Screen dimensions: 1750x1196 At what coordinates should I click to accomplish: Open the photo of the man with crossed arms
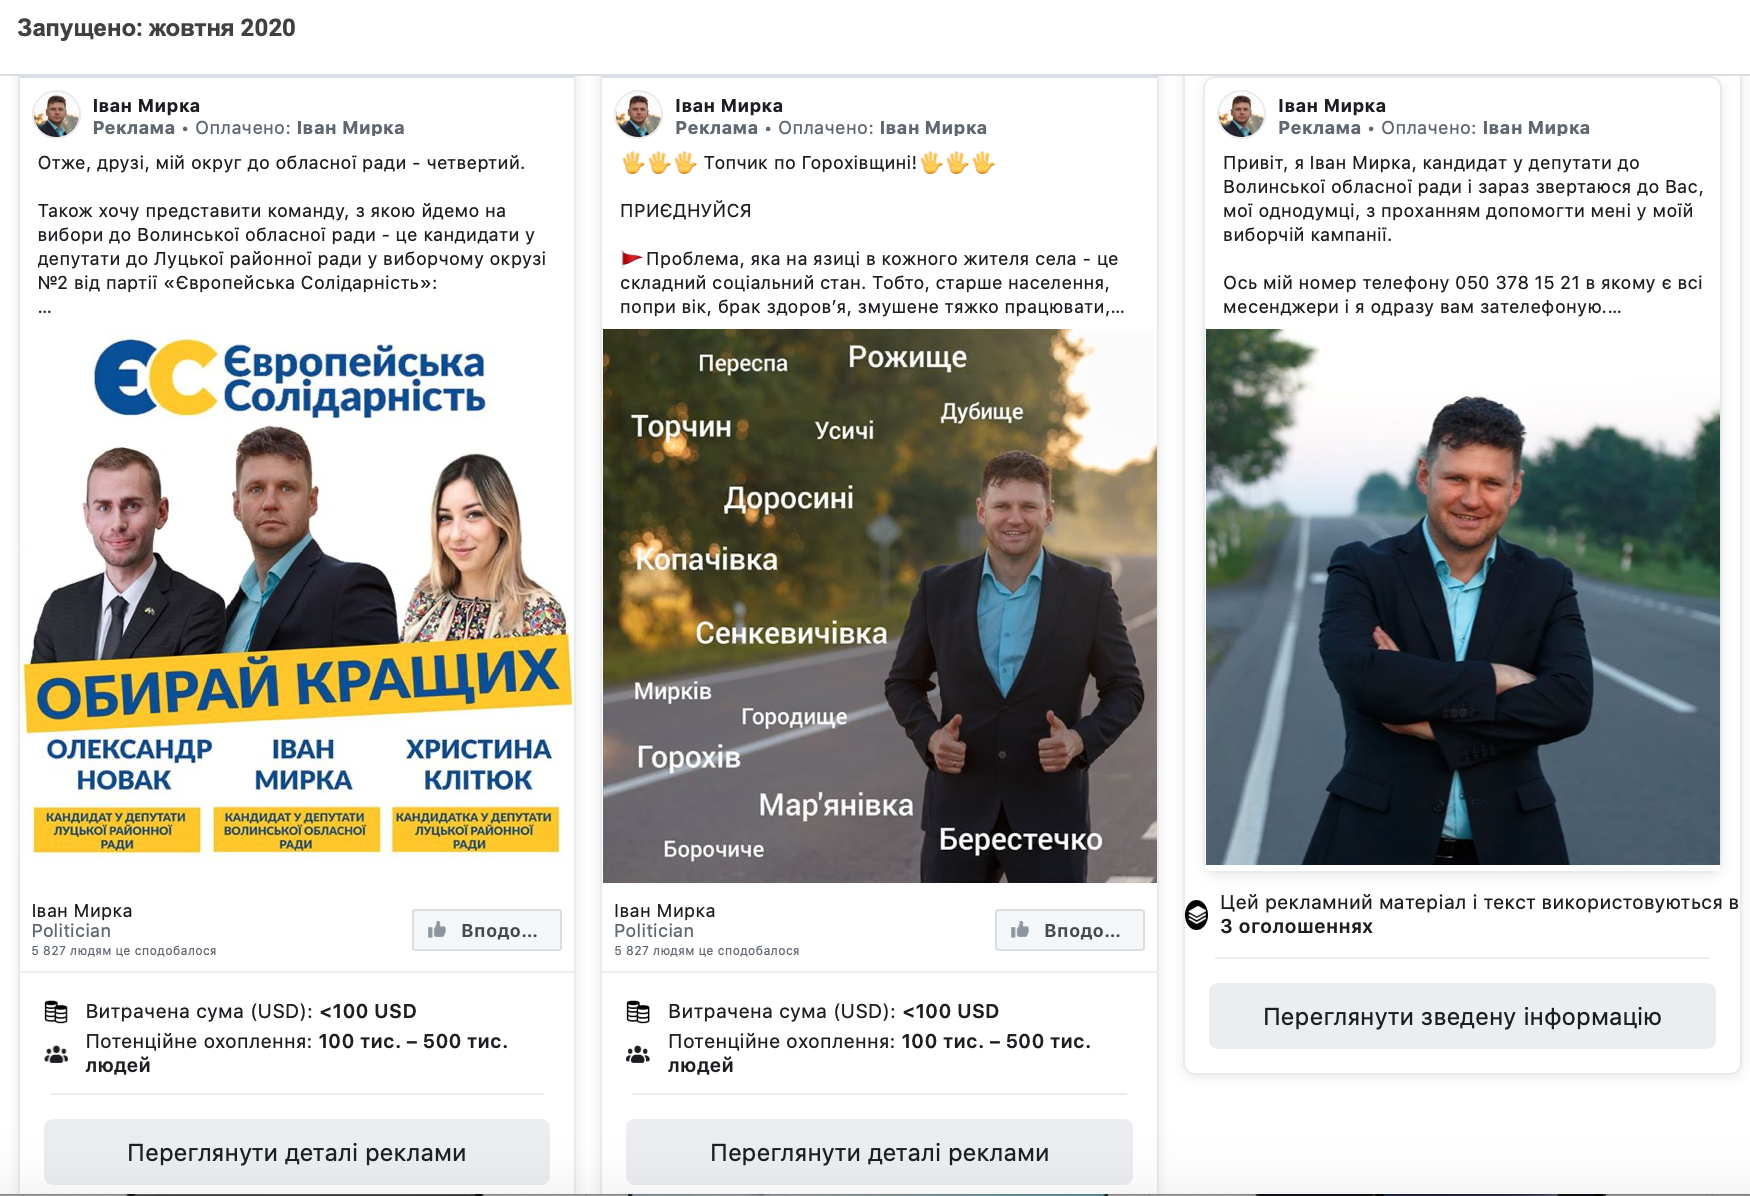(1462, 597)
